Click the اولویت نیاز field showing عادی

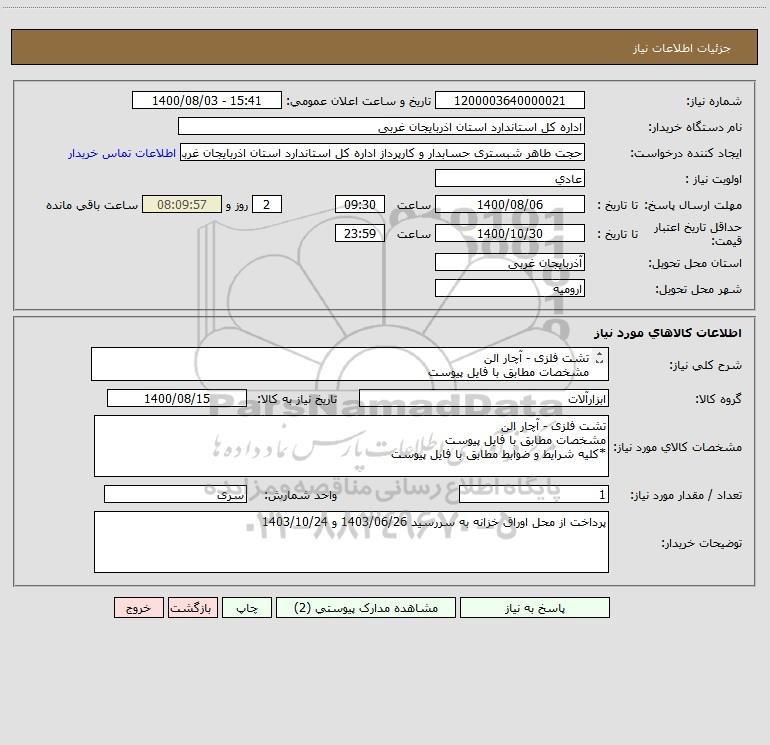pyautogui.click(x=510, y=178)
